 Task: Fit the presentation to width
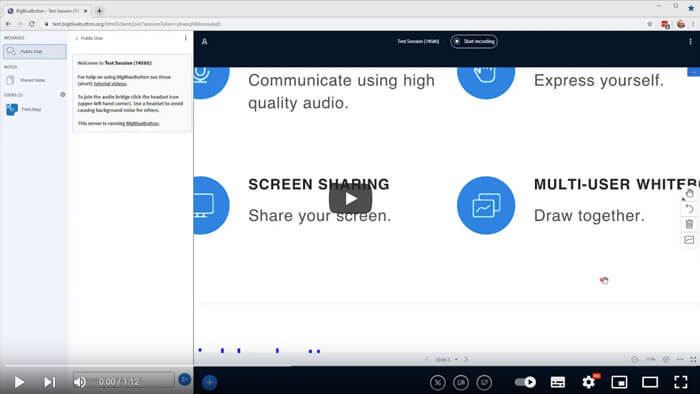(x=680, y=359)
